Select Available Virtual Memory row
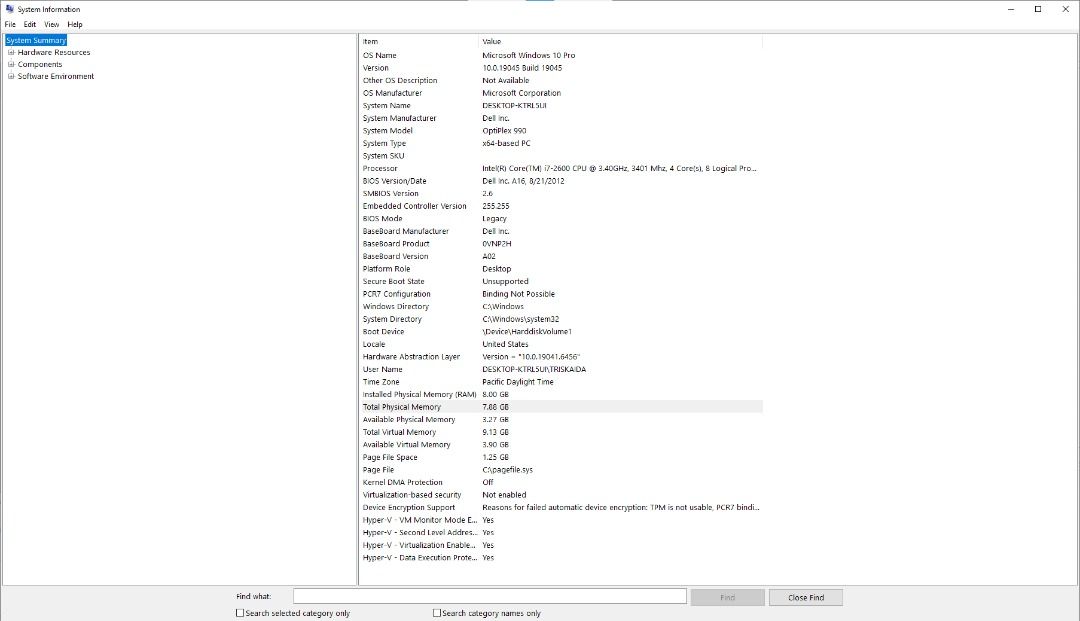 tap(561, 445)
